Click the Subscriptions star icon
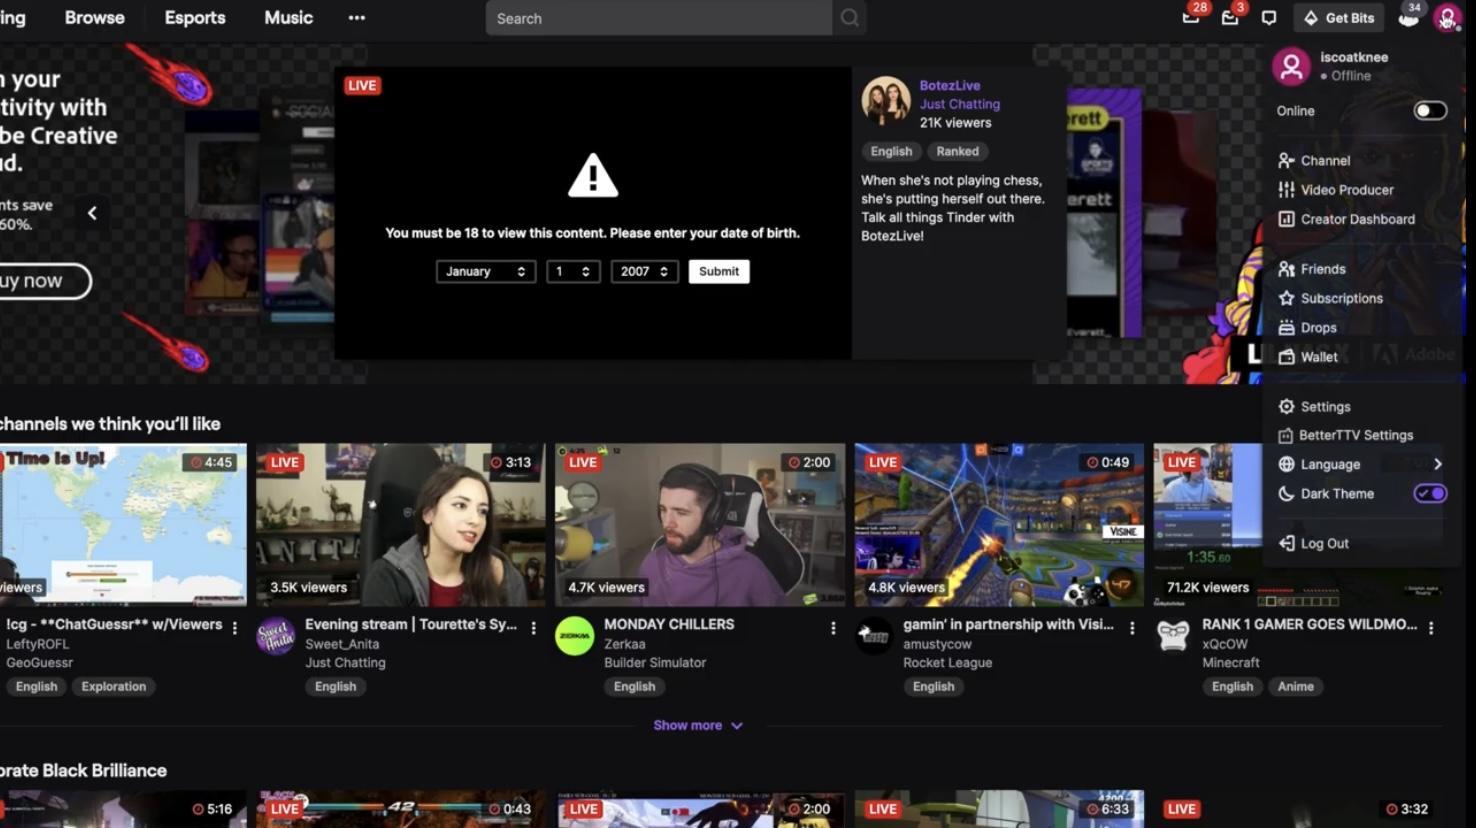 point(1286,298)
